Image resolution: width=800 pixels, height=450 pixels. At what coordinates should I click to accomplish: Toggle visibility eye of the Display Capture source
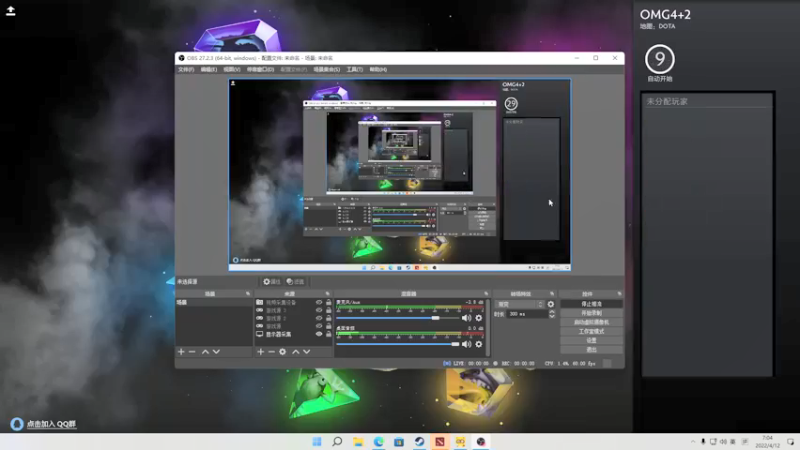point(319,334)
